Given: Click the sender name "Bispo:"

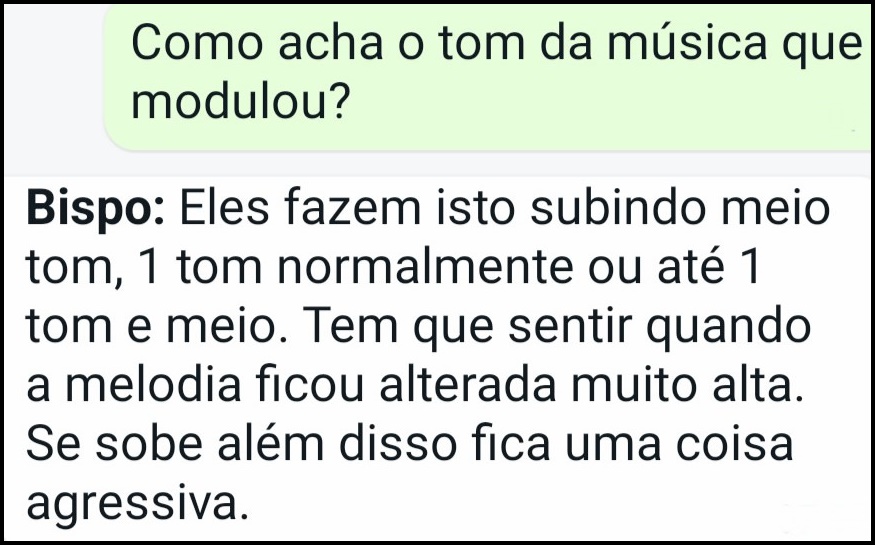Looking at the screenshot, I should coord(96,210).
